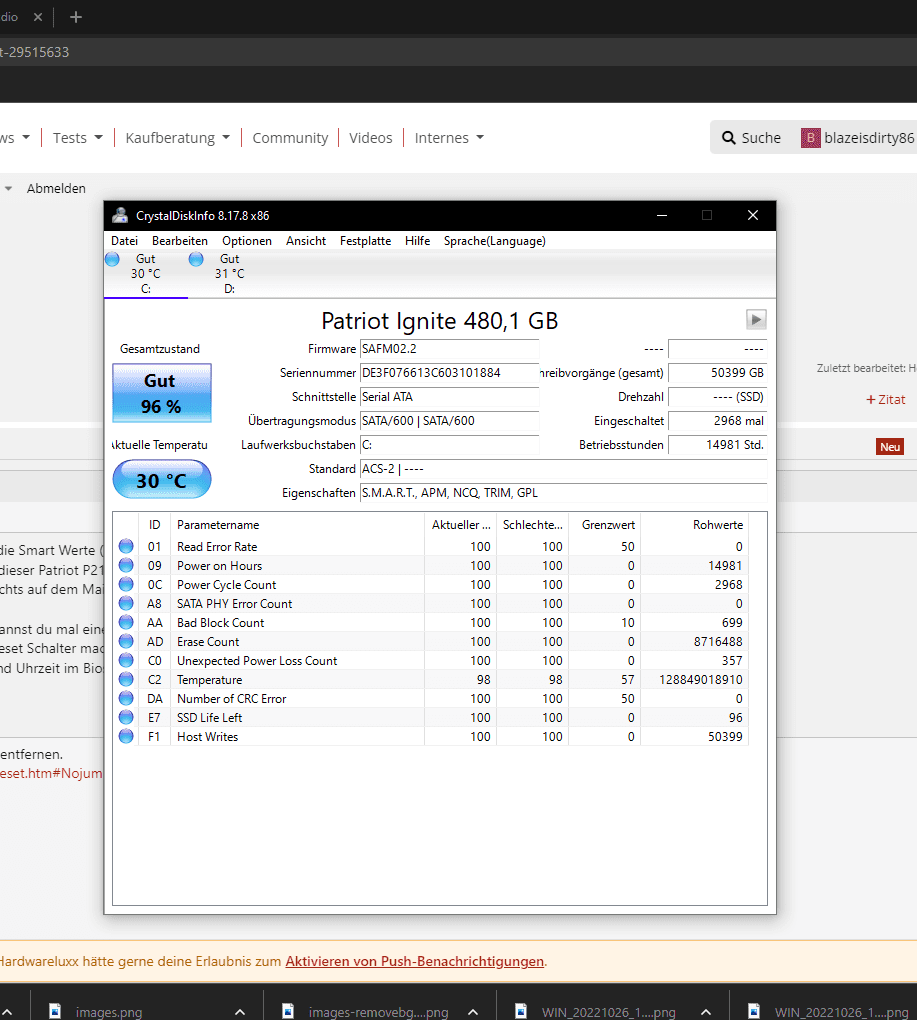Click the Parametername column header

297,524
